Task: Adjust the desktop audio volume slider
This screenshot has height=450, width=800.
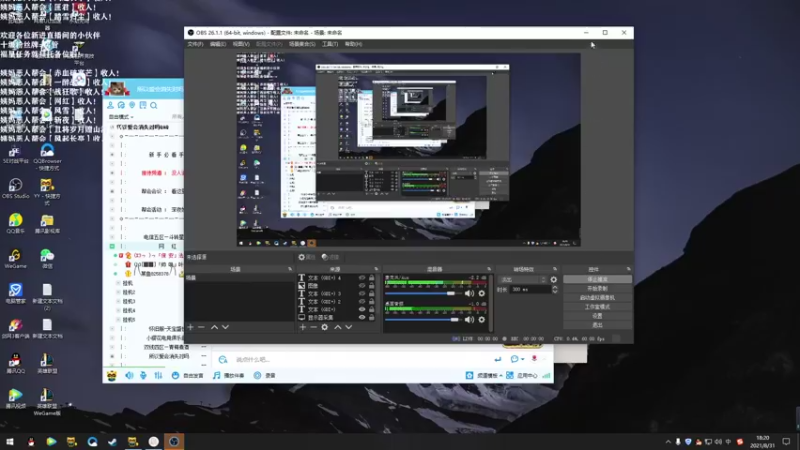Action: [x=423, y=319]
